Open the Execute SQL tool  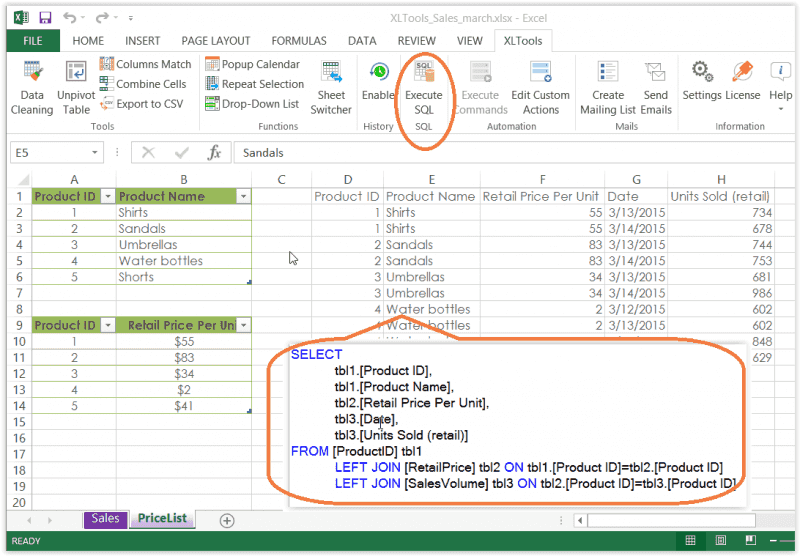tap(423, 88)
